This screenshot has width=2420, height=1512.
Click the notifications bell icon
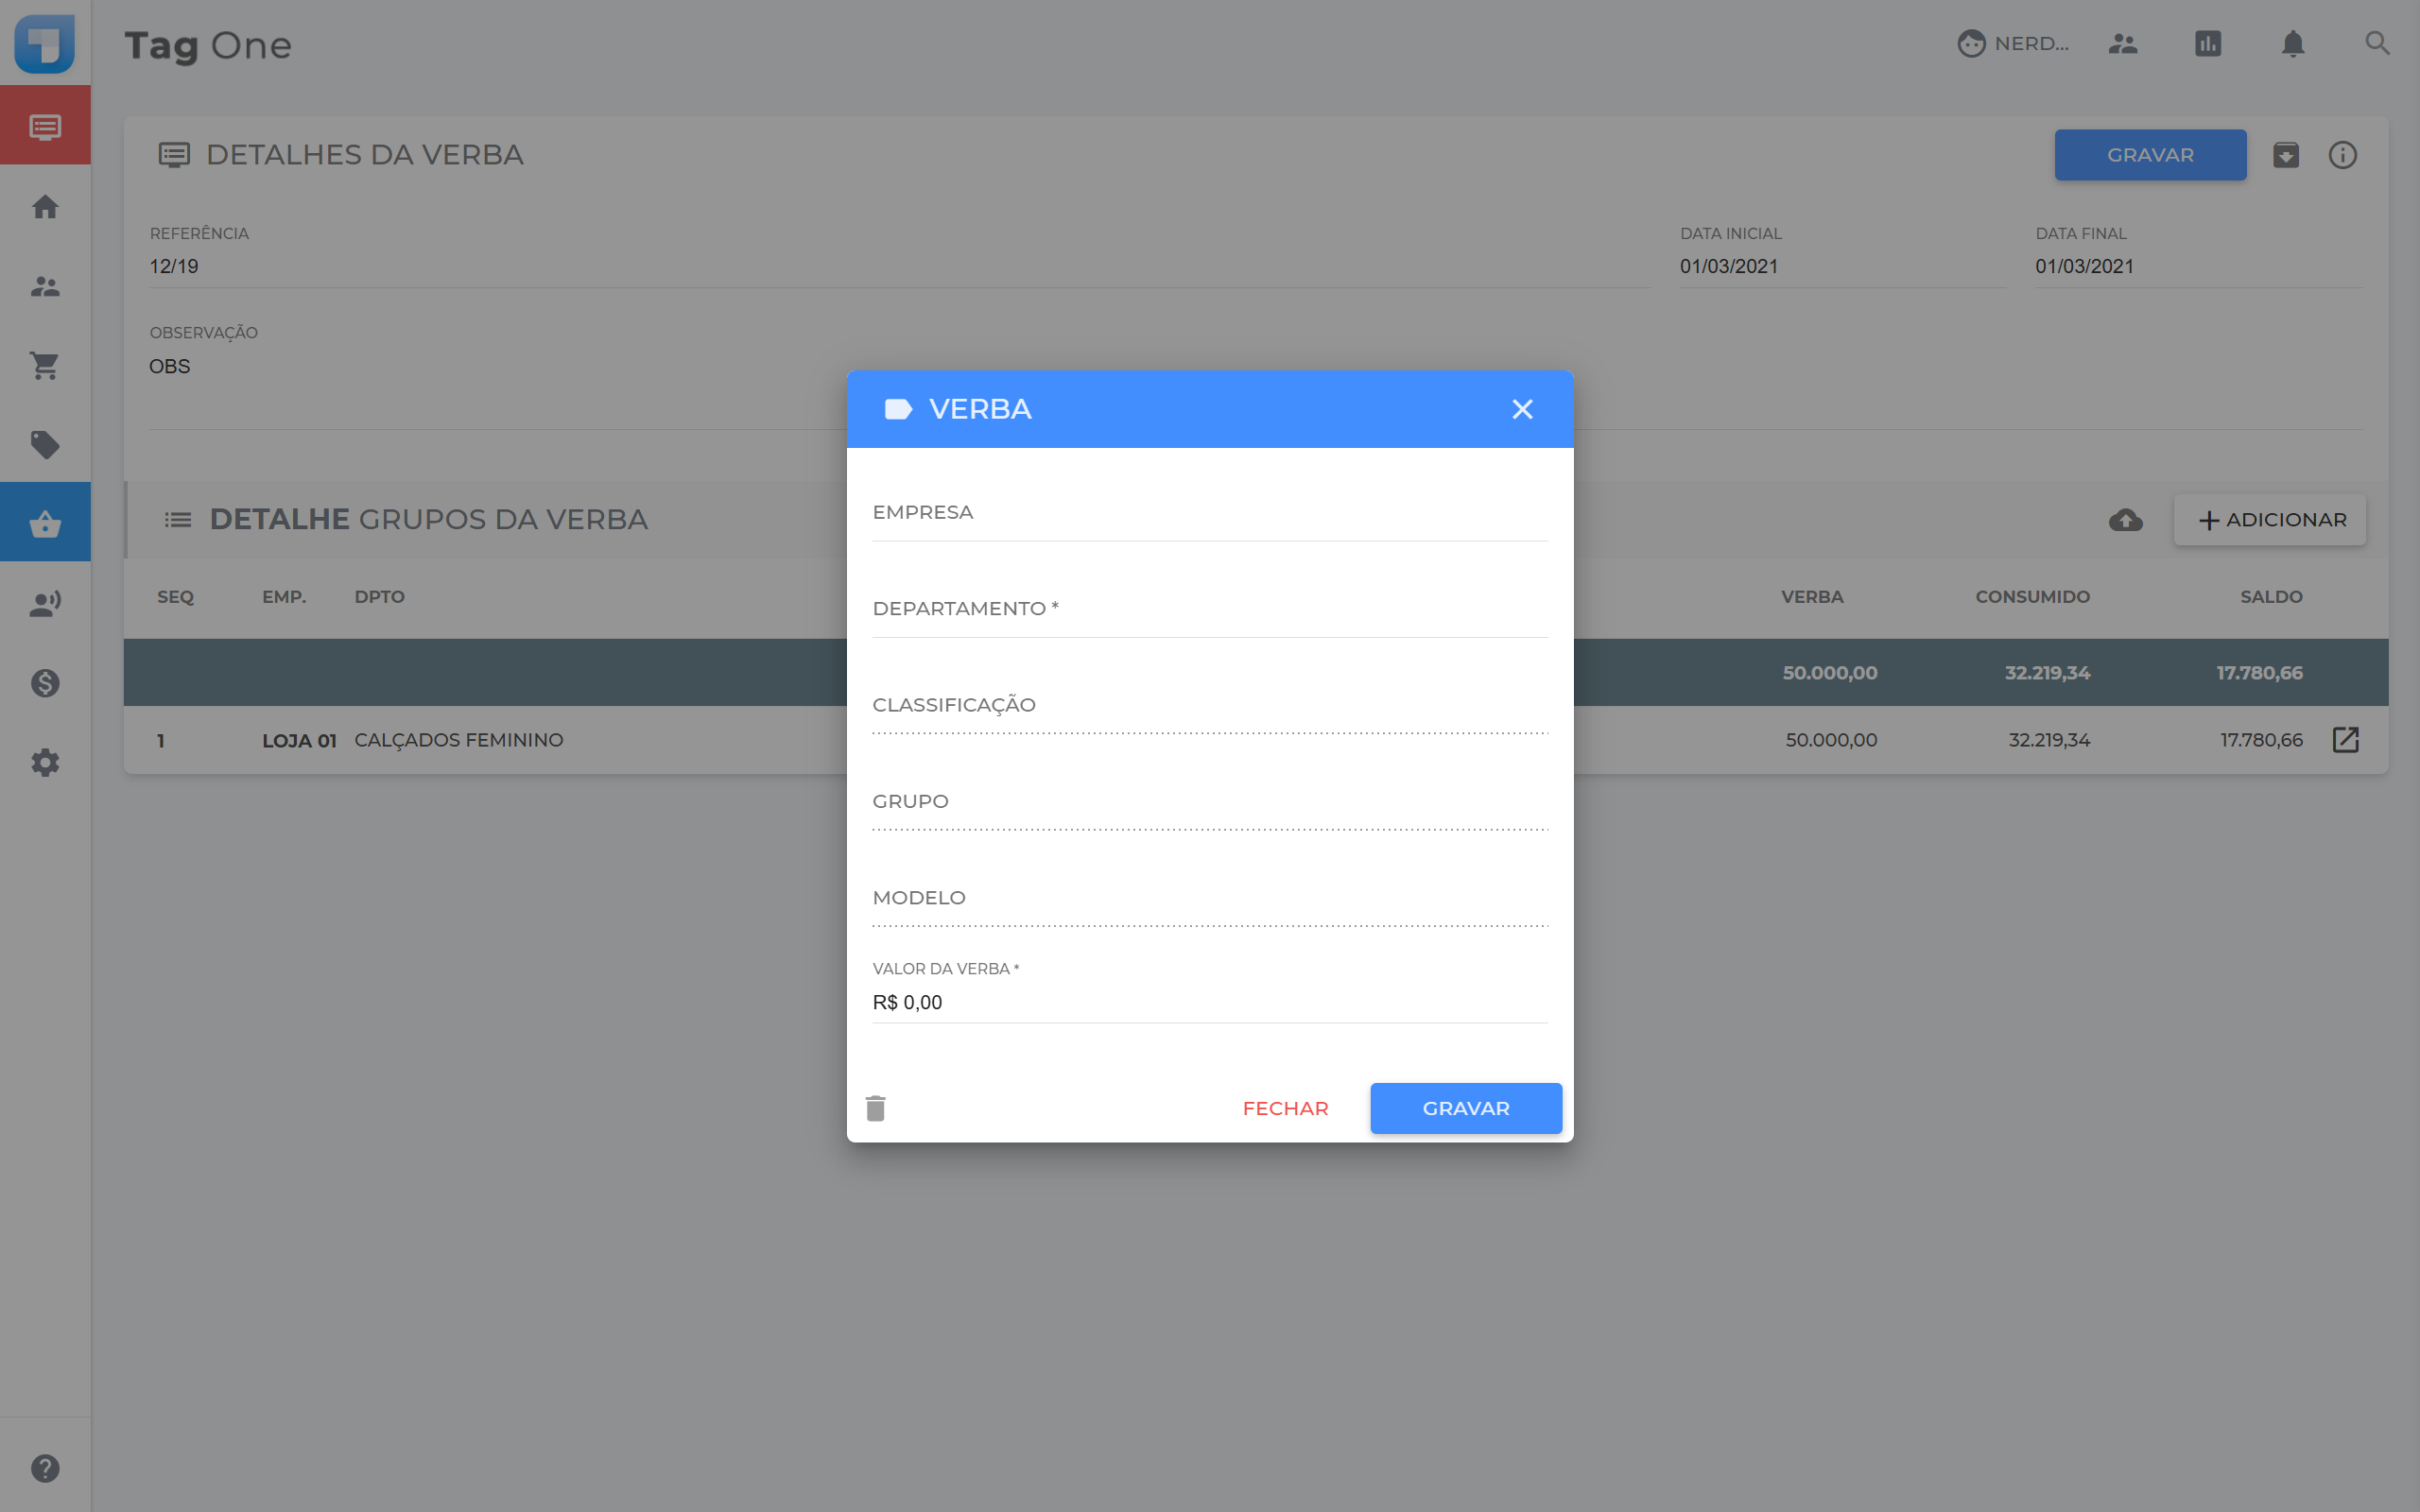2292,44
